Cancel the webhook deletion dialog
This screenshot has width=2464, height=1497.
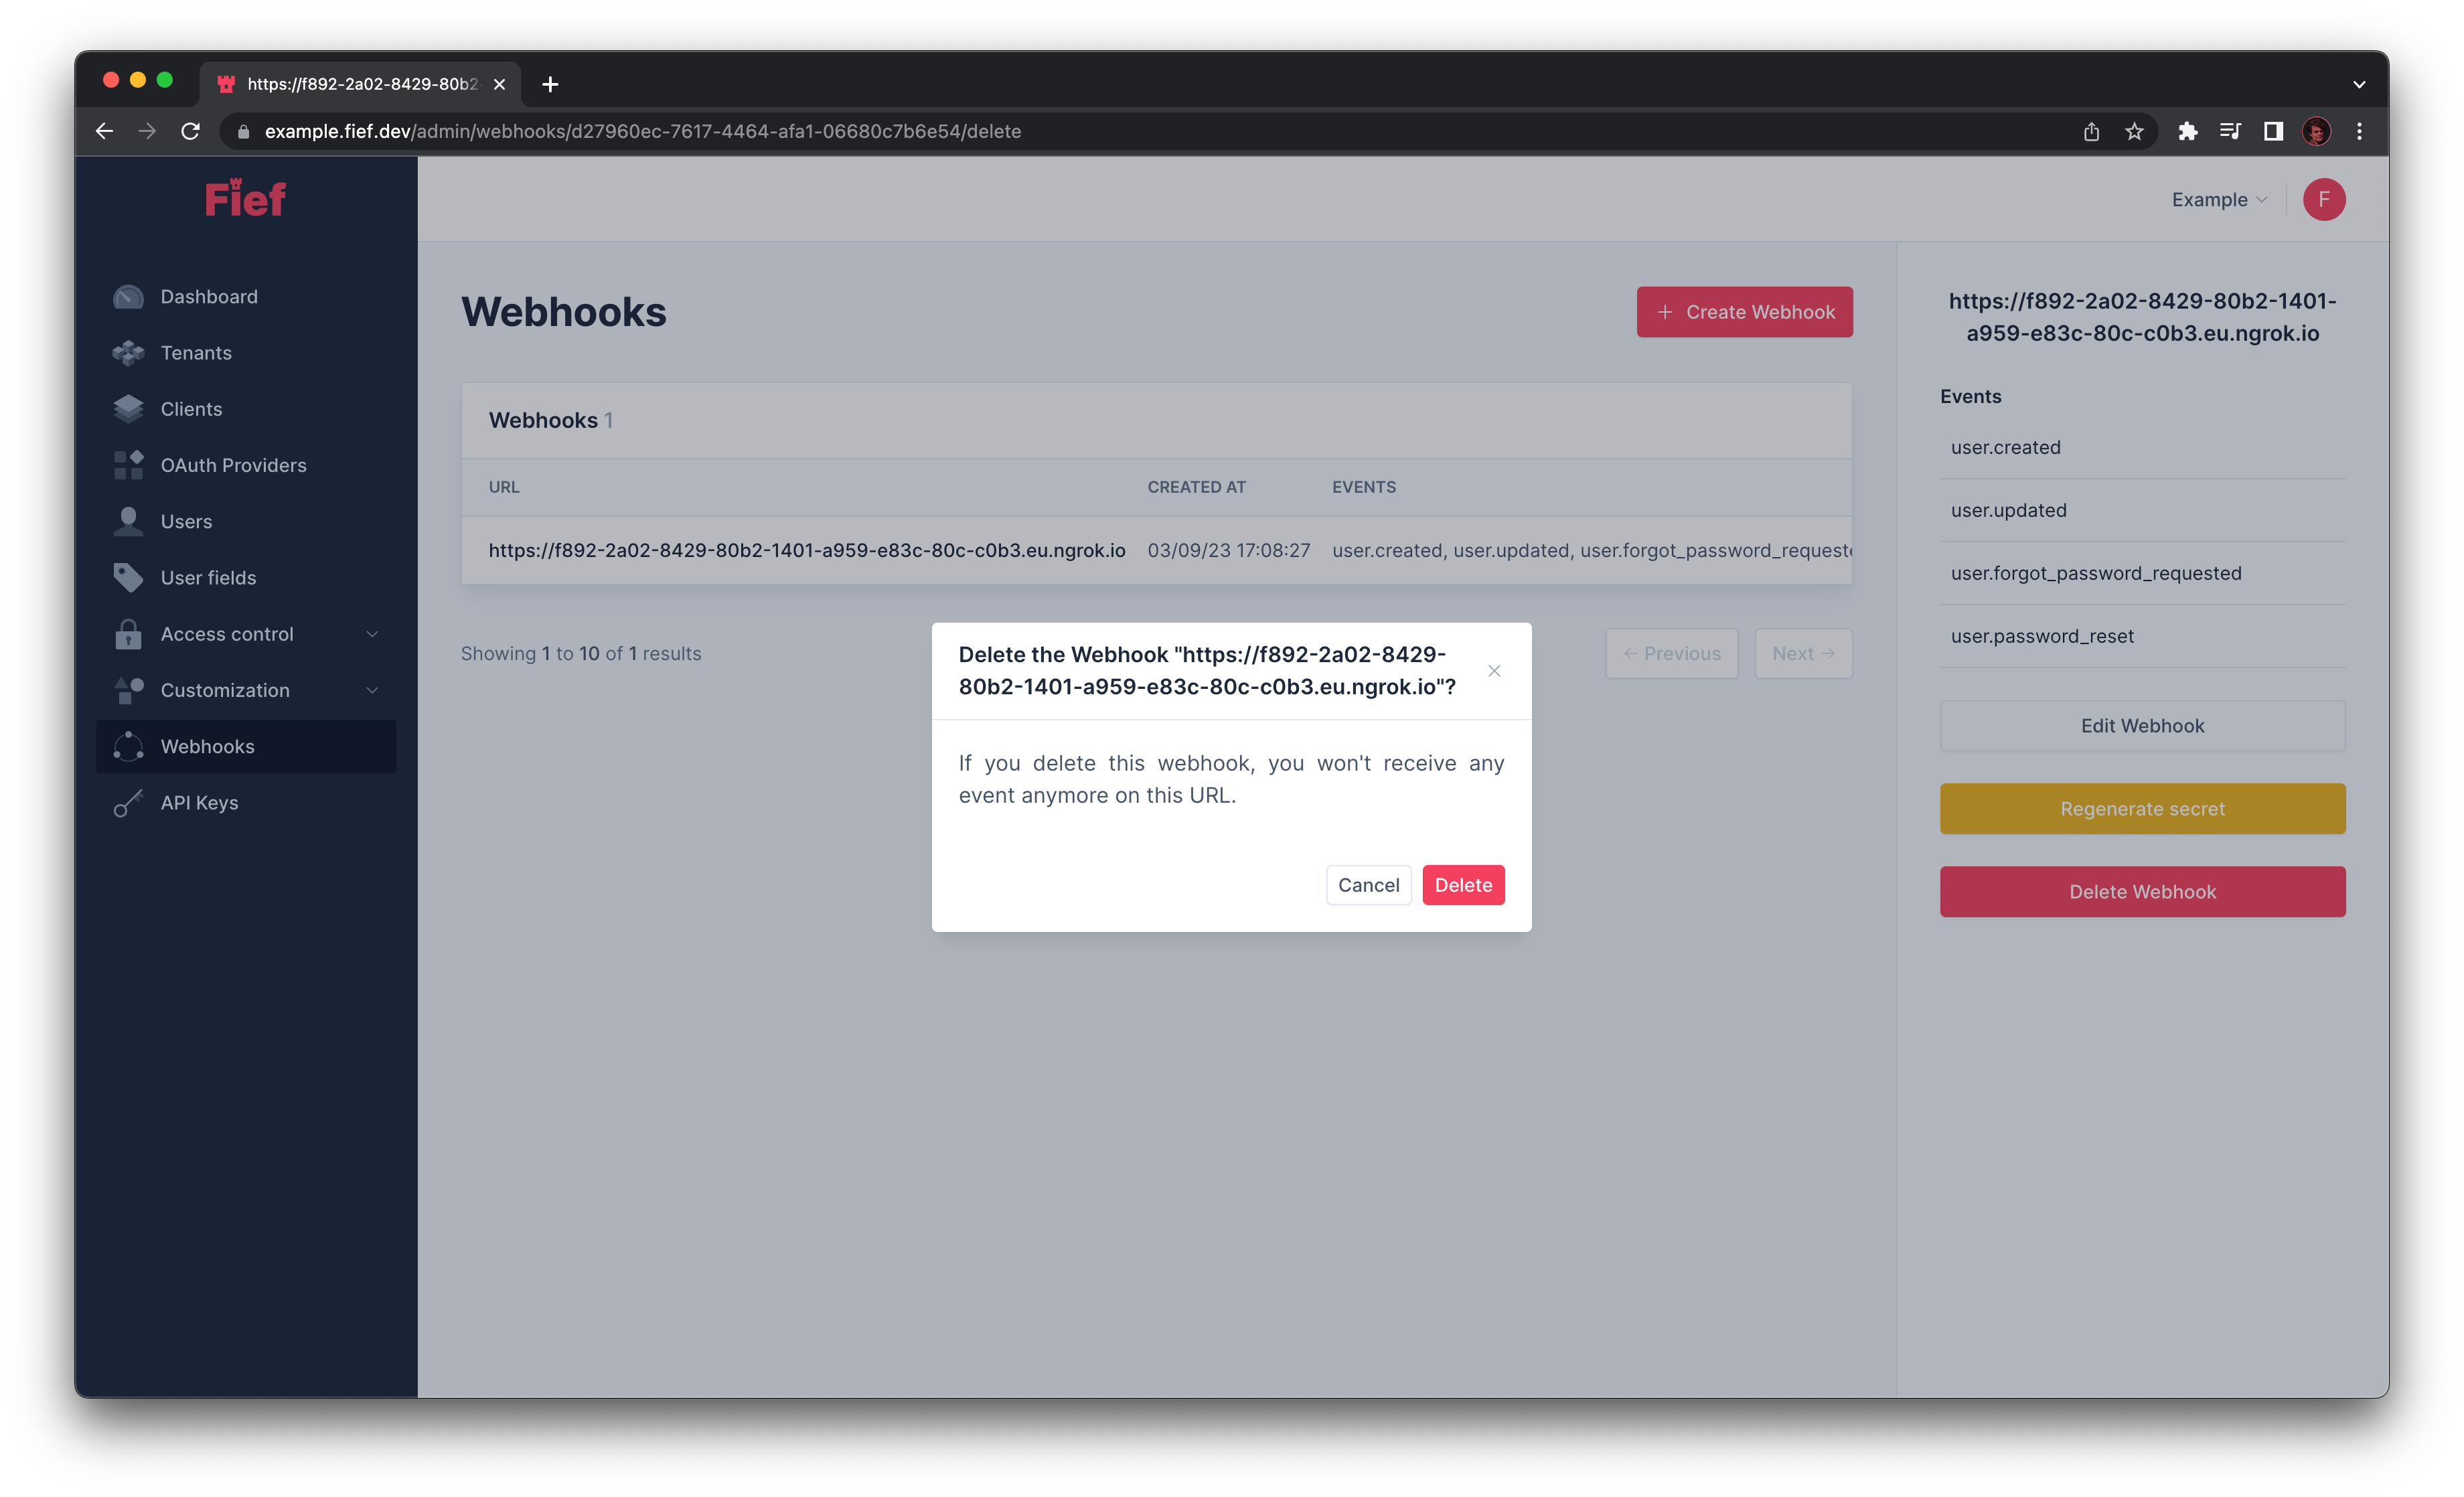[x=1368, y=885]
